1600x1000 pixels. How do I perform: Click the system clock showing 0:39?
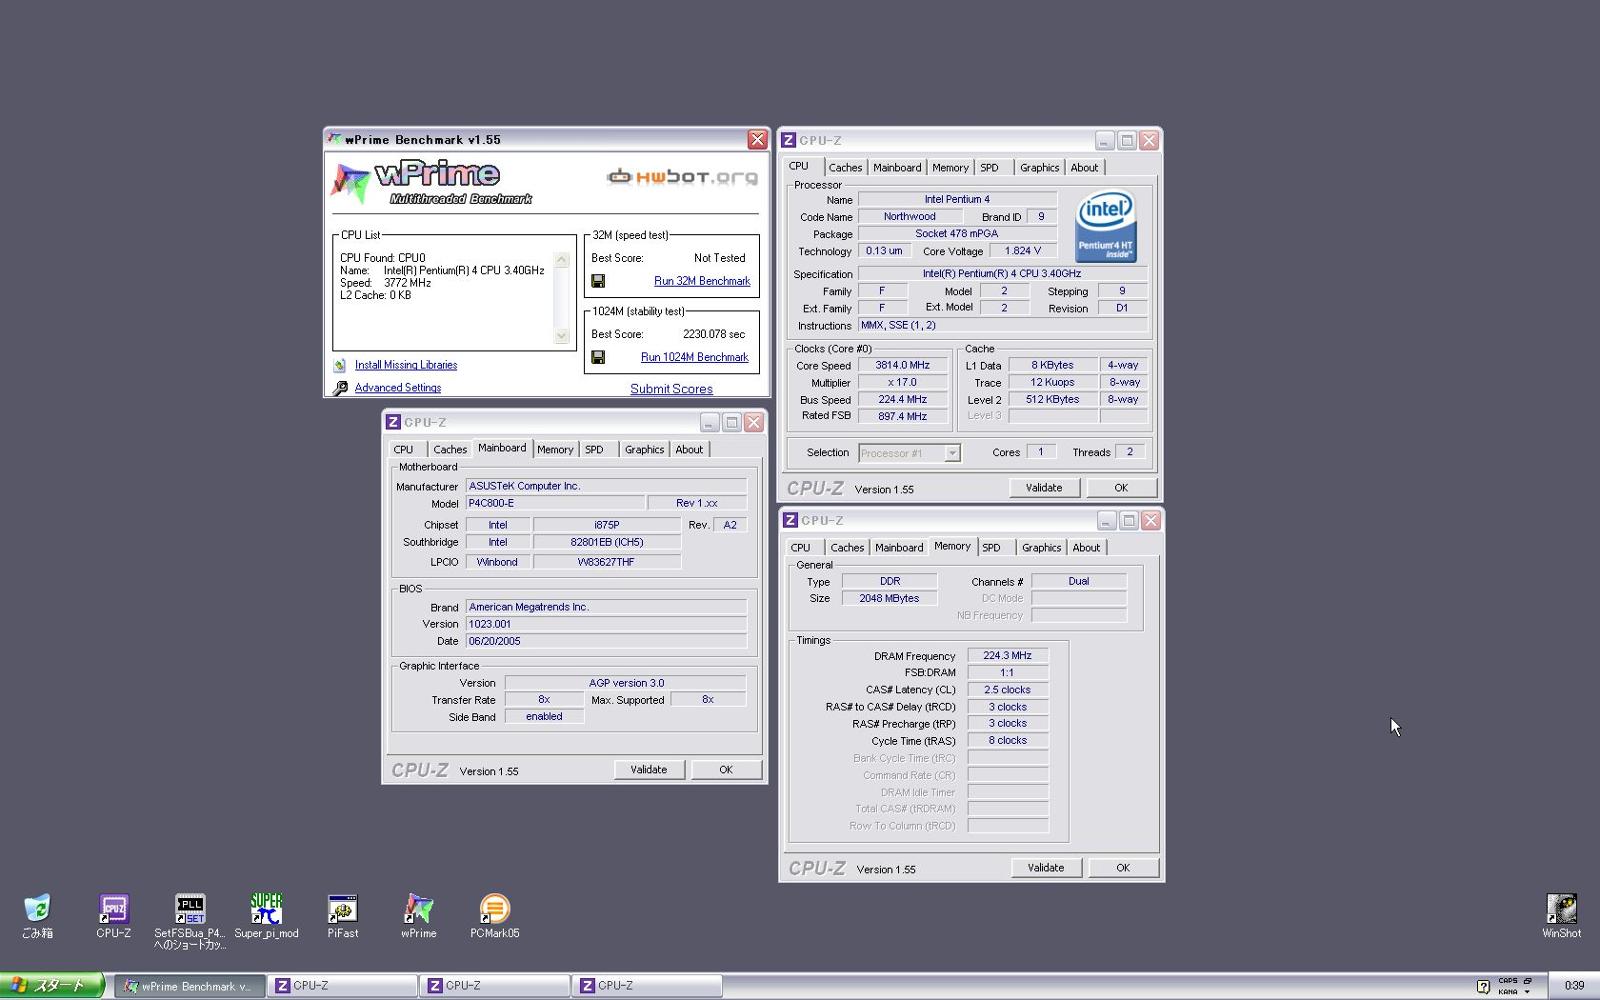click(1574, 986)
